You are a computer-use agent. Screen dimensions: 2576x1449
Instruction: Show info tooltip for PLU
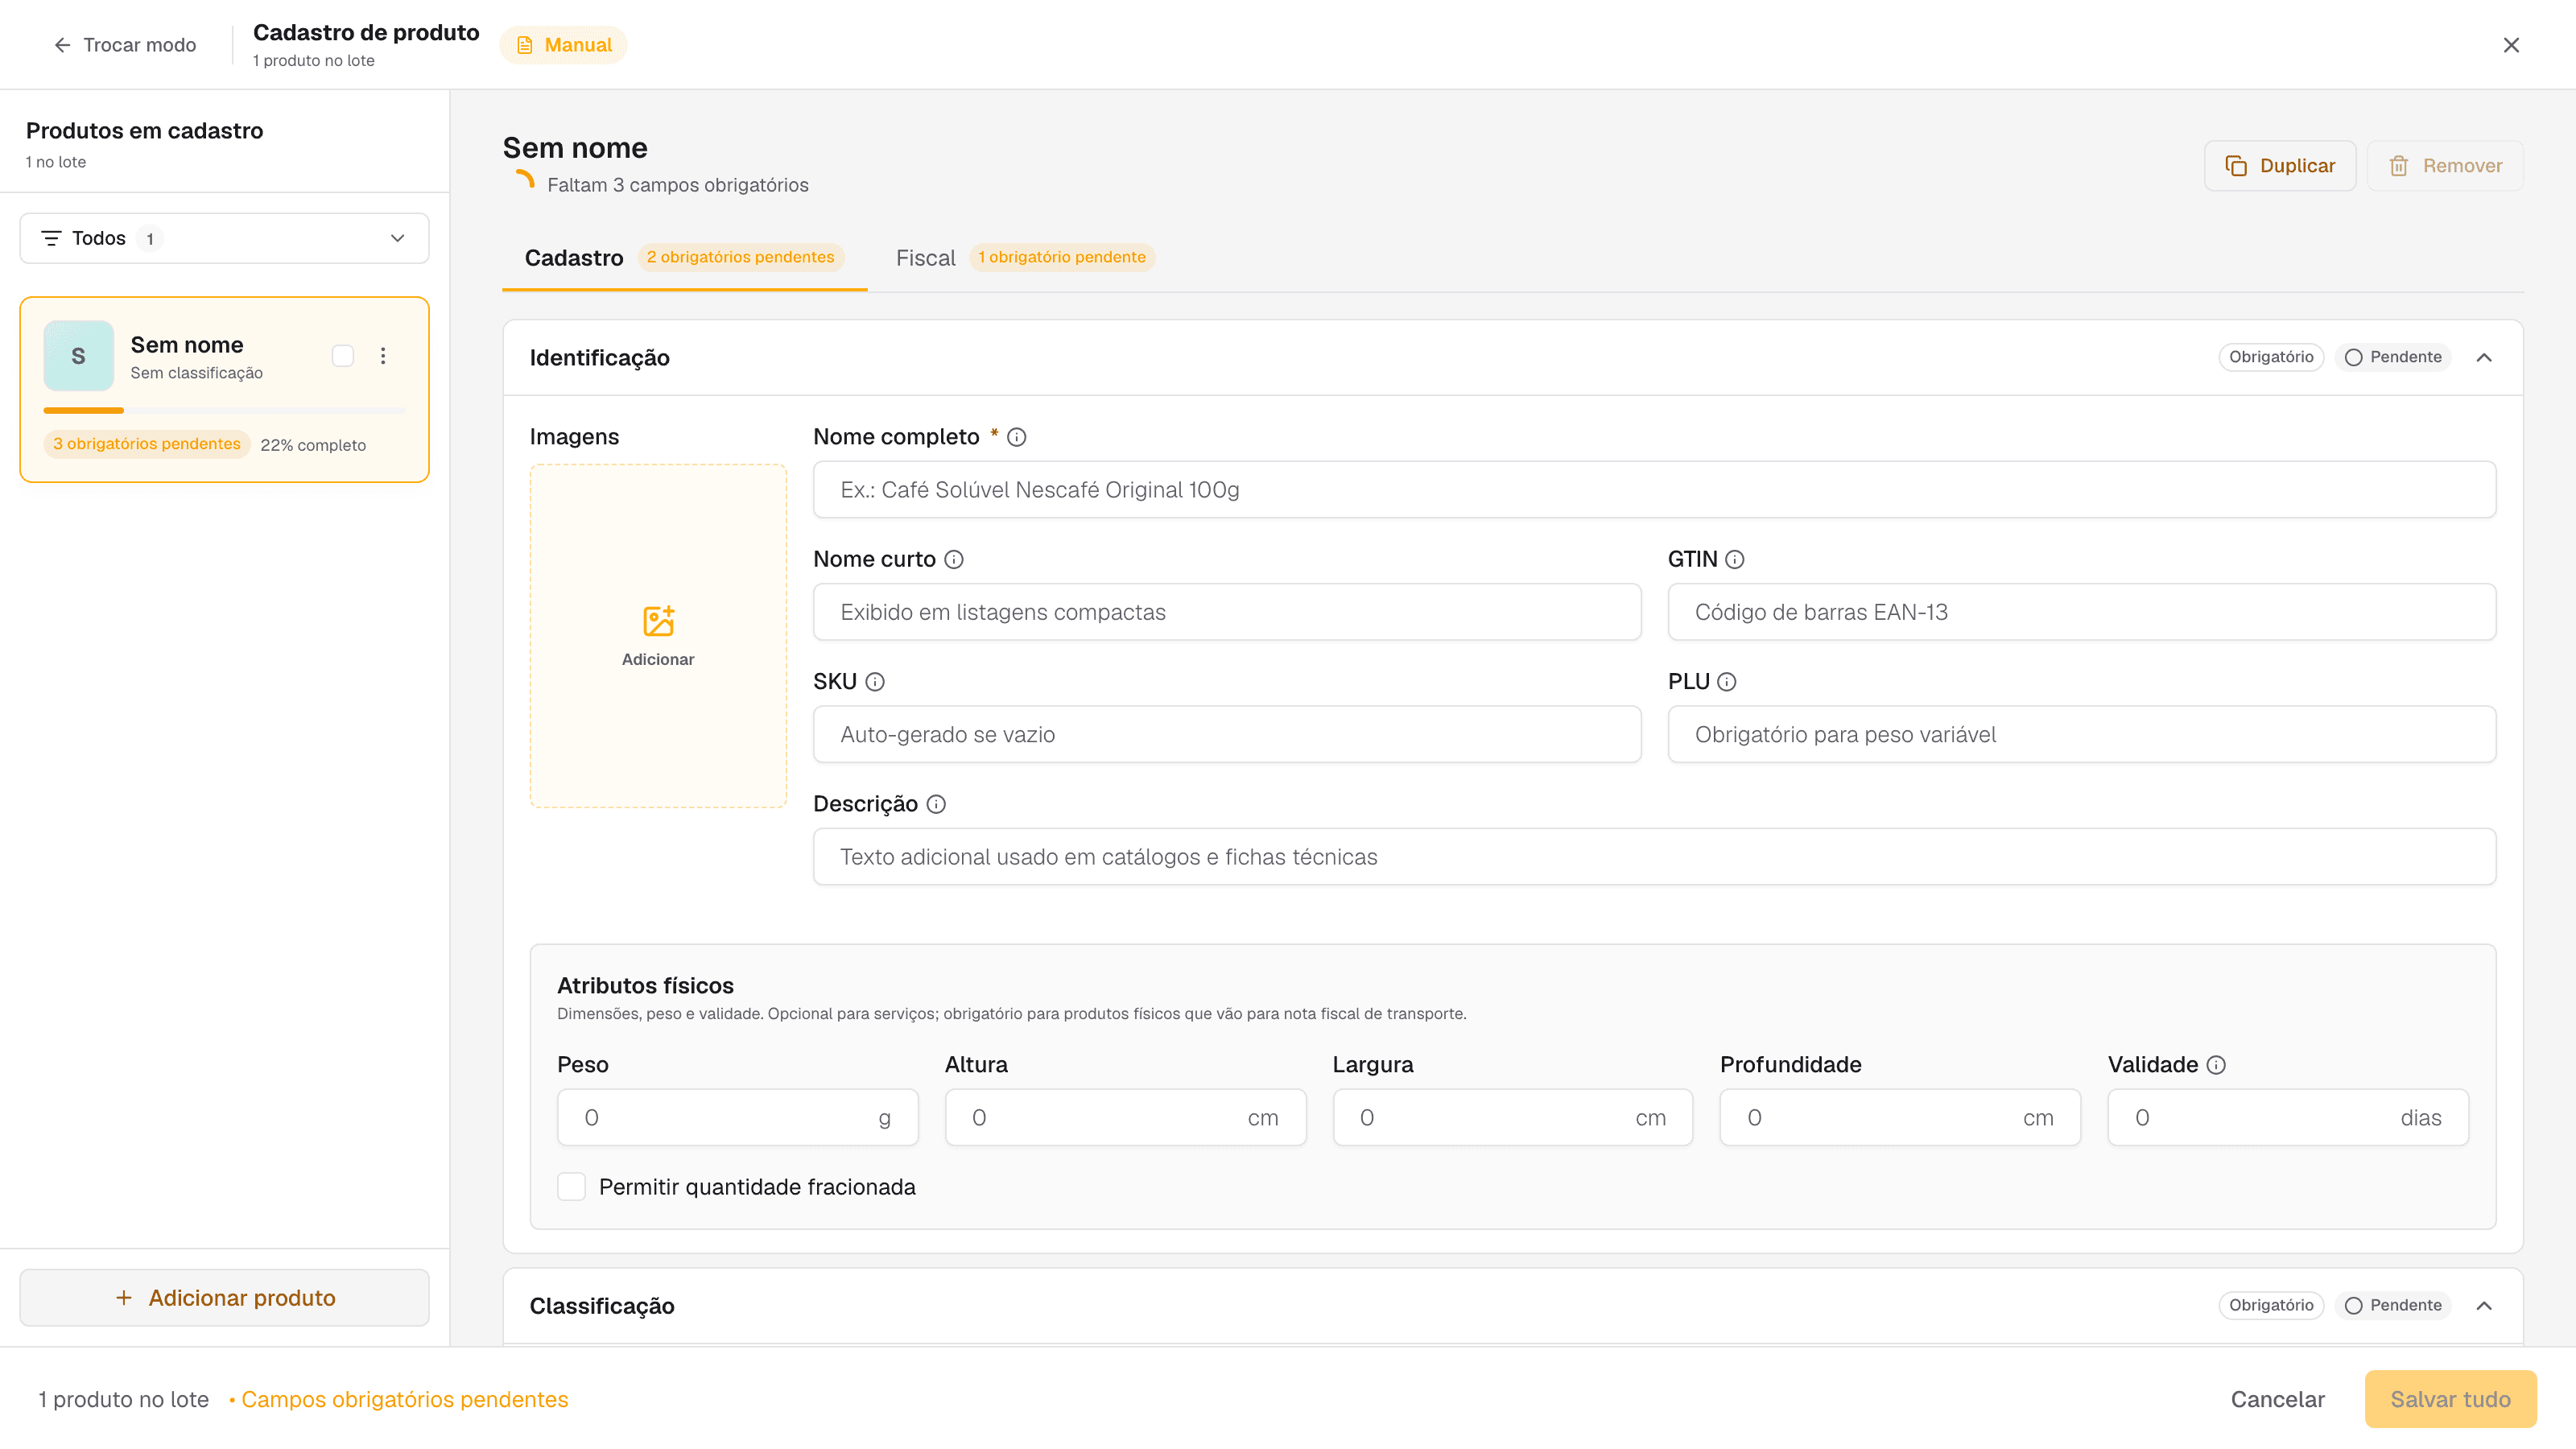1727,682
